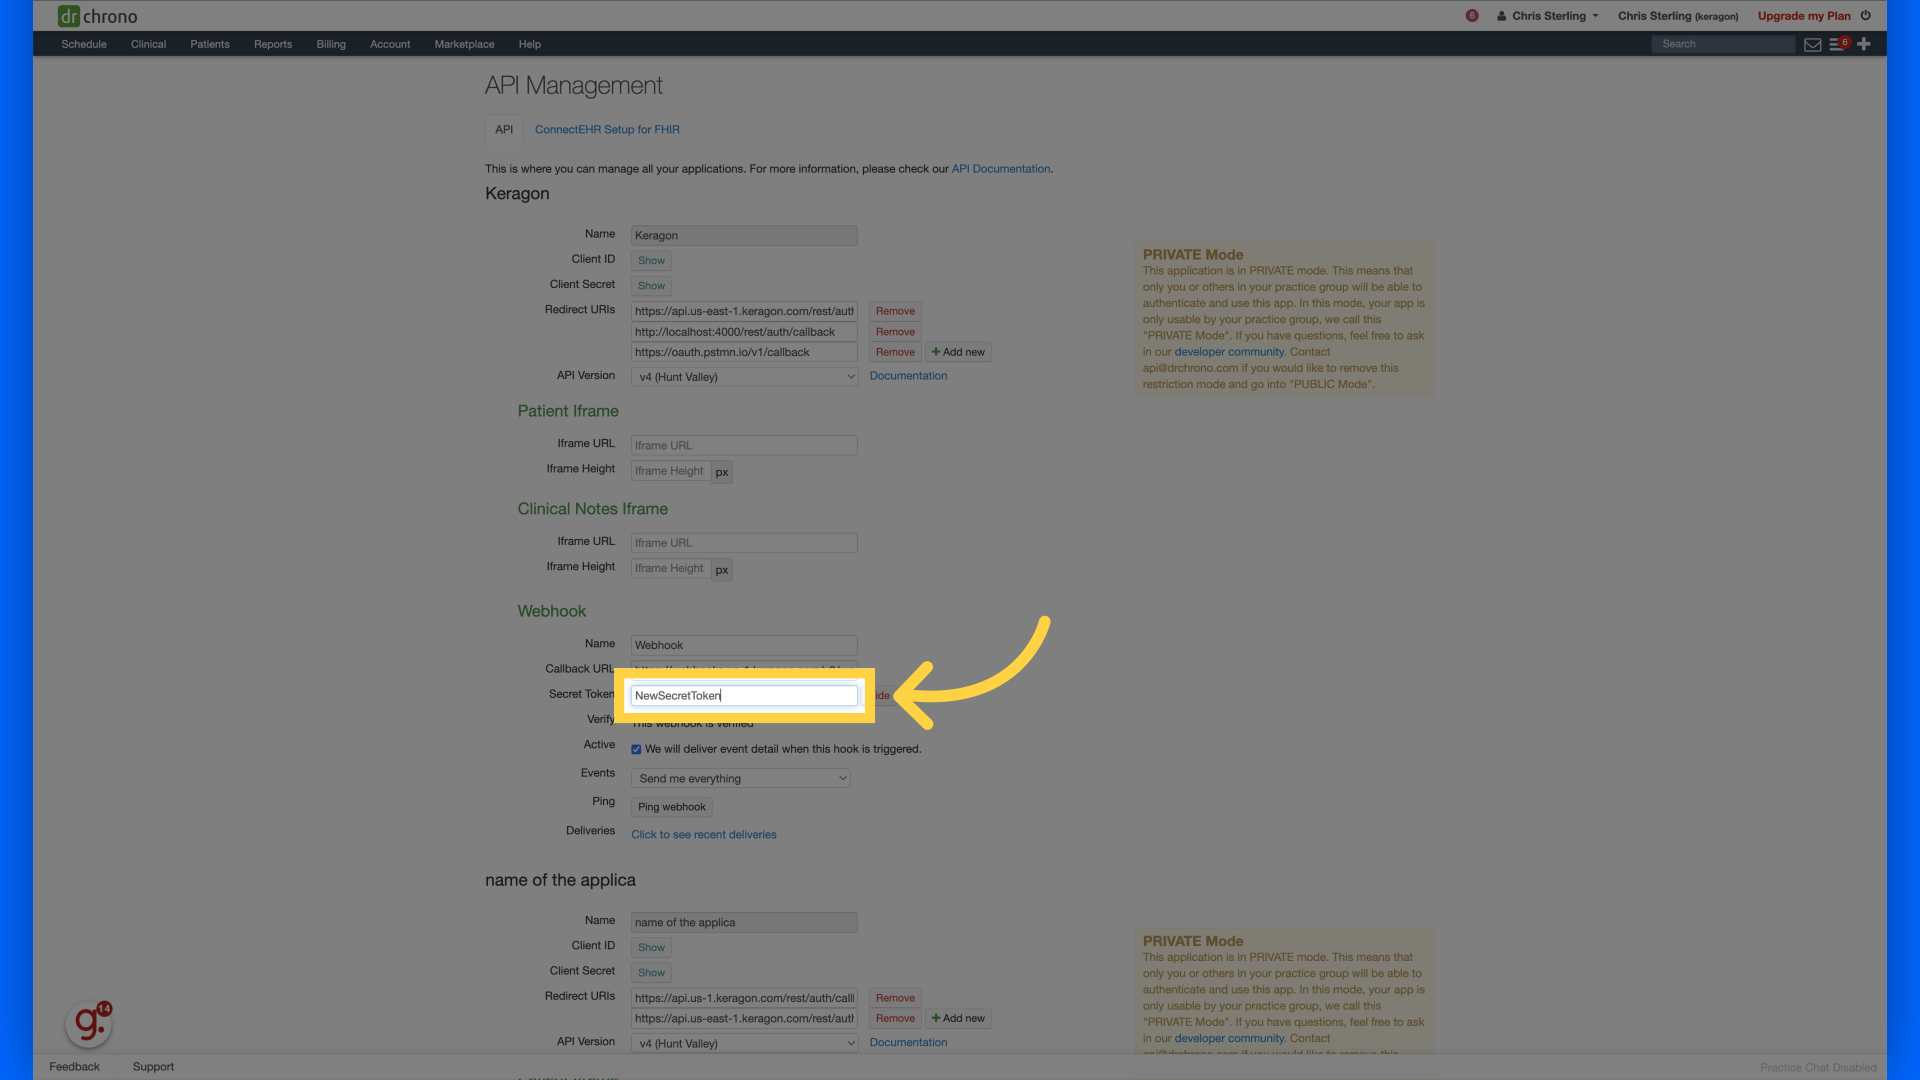Click the 'Chris Sterling (keragon)' practice label
The height and width of the screenshot is (1080, 1920).
1678,16
